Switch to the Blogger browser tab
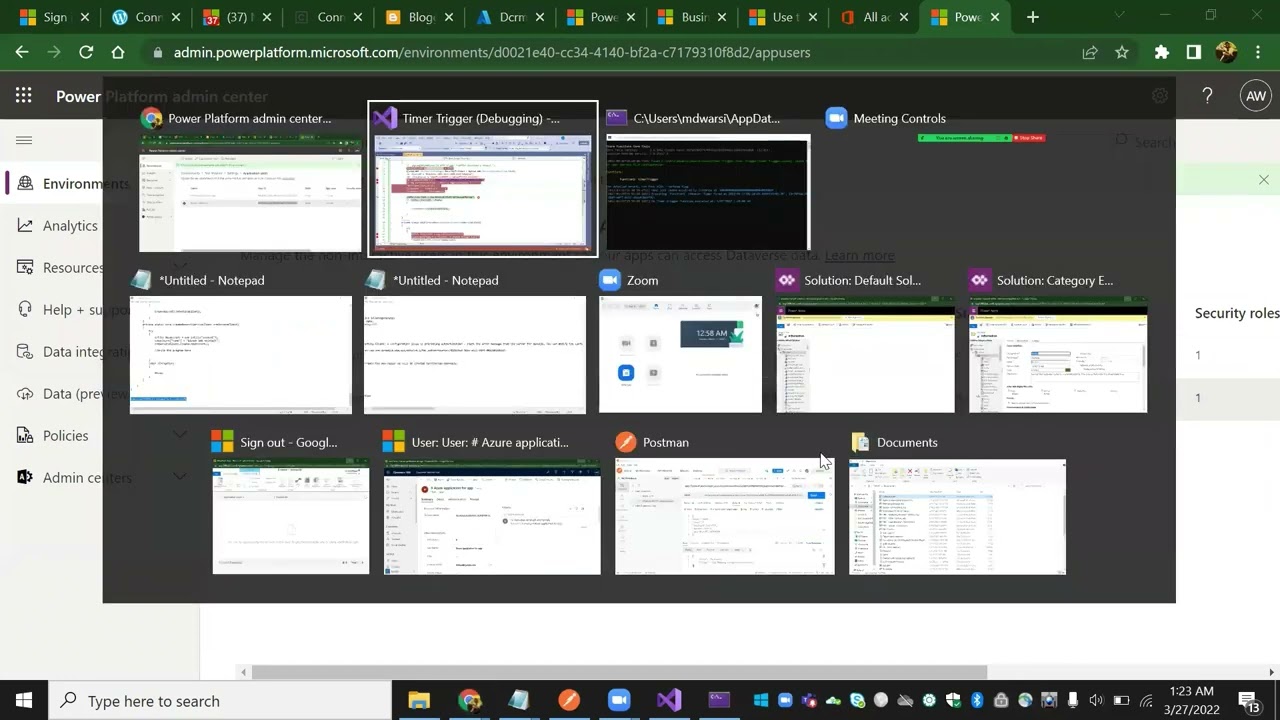This screenshot has height=720, width=1280. click(x=419, y=17)
